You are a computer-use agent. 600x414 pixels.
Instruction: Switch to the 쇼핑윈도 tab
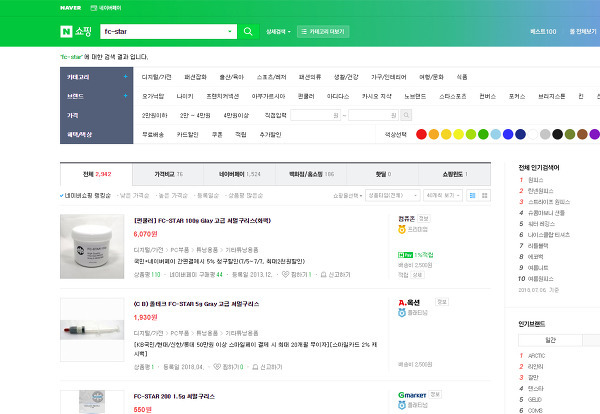pos(455,174)
